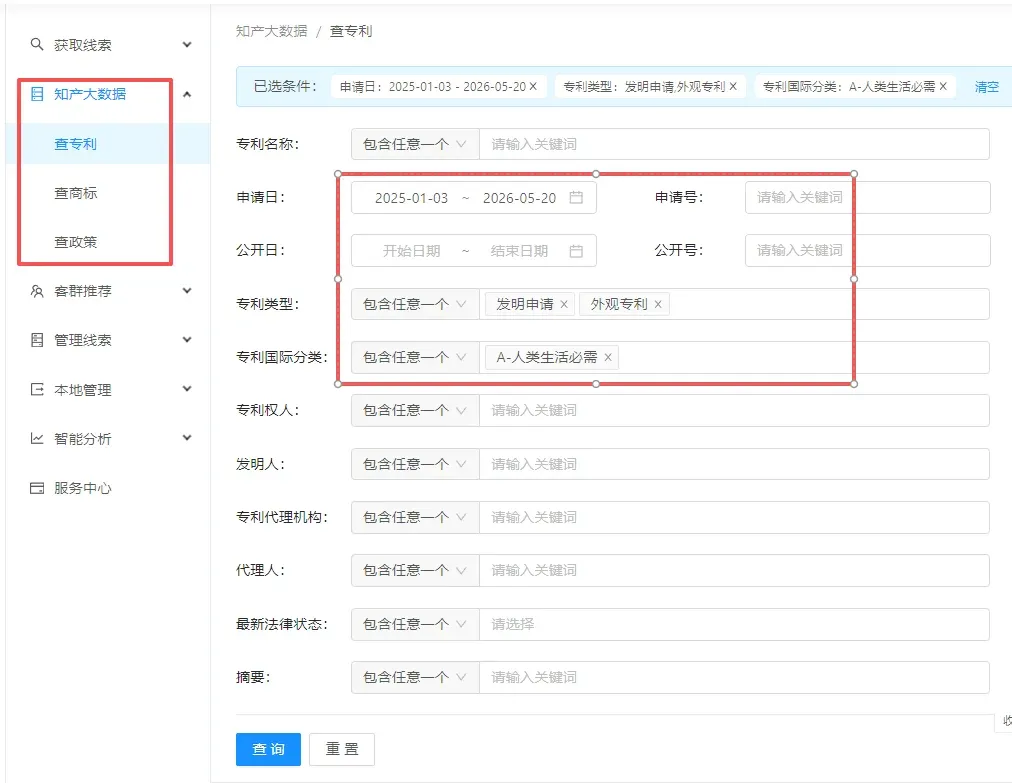This screenshot has height=783, width=1012.
Task: Open calendar icon in 公开日 field
Action: click(576, 250)
